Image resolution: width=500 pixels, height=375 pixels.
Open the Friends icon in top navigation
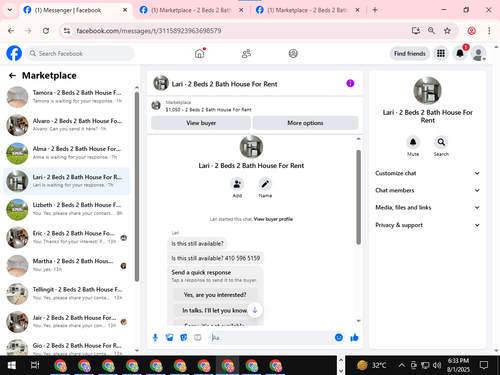(246, 53)
